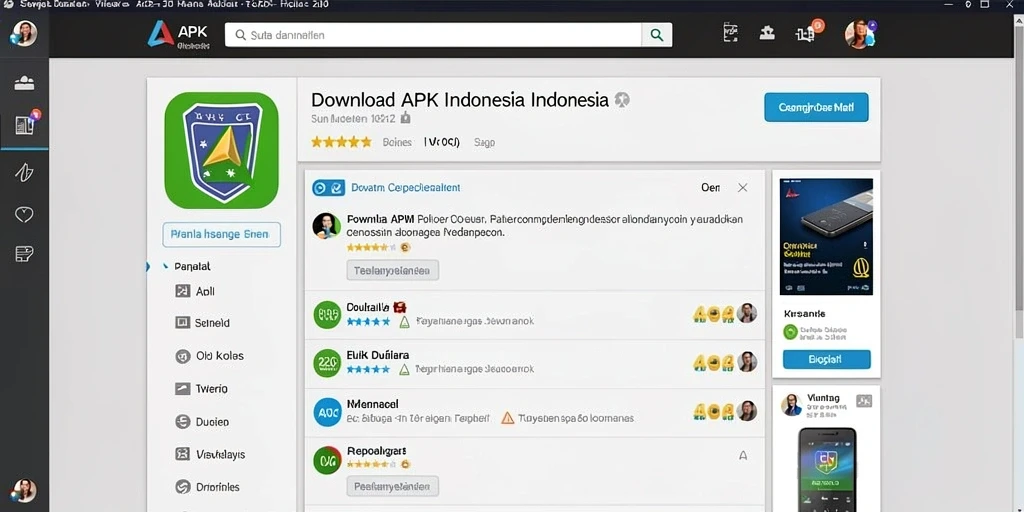Select Duoien in the side menu
The height and width of the screenshot is (512, 1024).
click(202, 422)
